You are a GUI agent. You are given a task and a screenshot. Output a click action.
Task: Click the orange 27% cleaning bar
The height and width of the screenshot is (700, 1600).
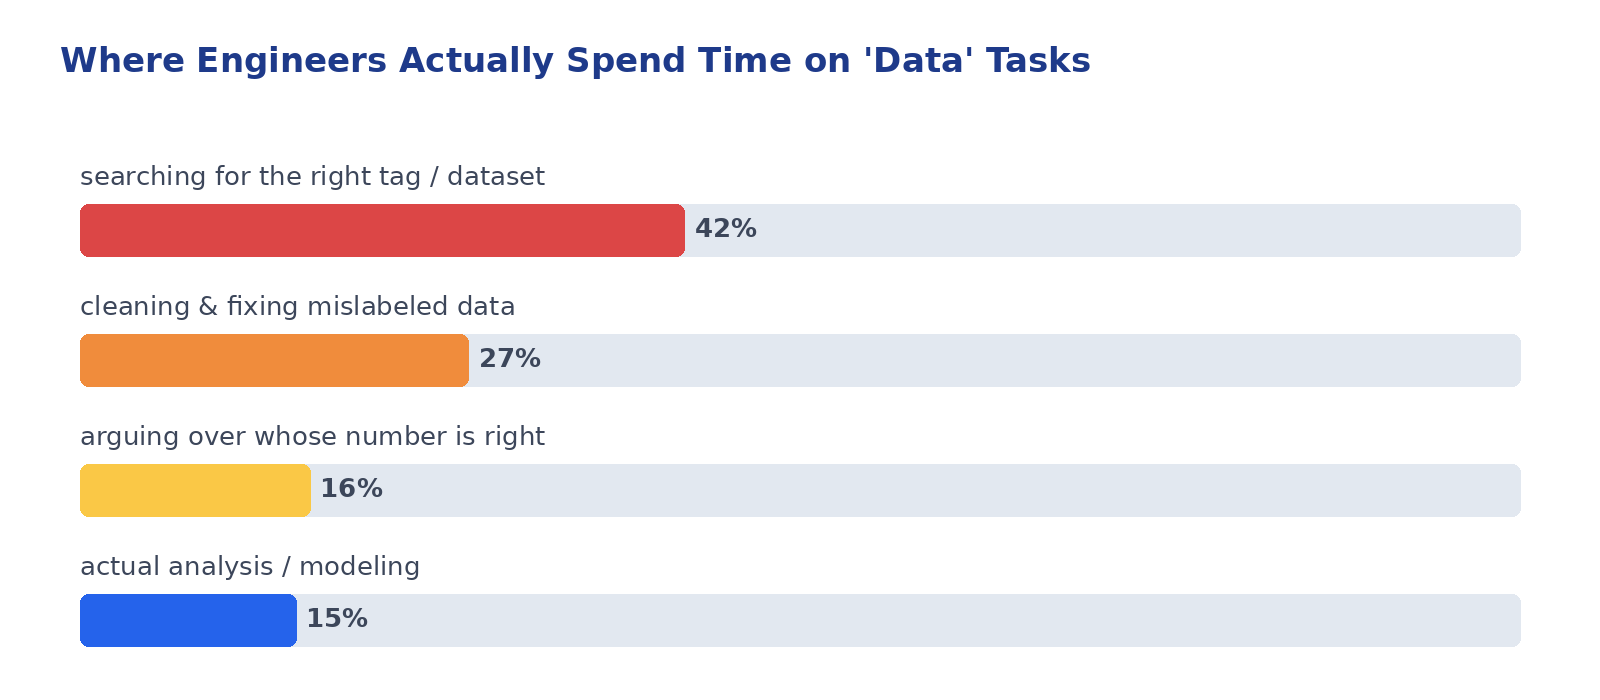pos(274,360)
